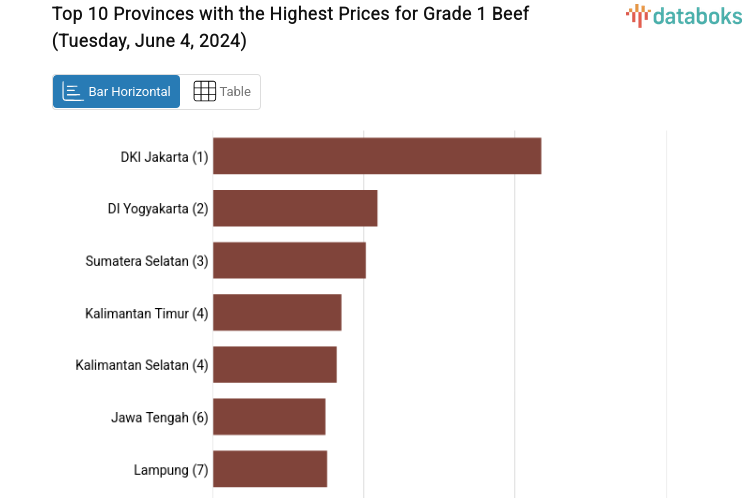
Task: Click the horizontal bar chart icon
Action: [73, 91]
